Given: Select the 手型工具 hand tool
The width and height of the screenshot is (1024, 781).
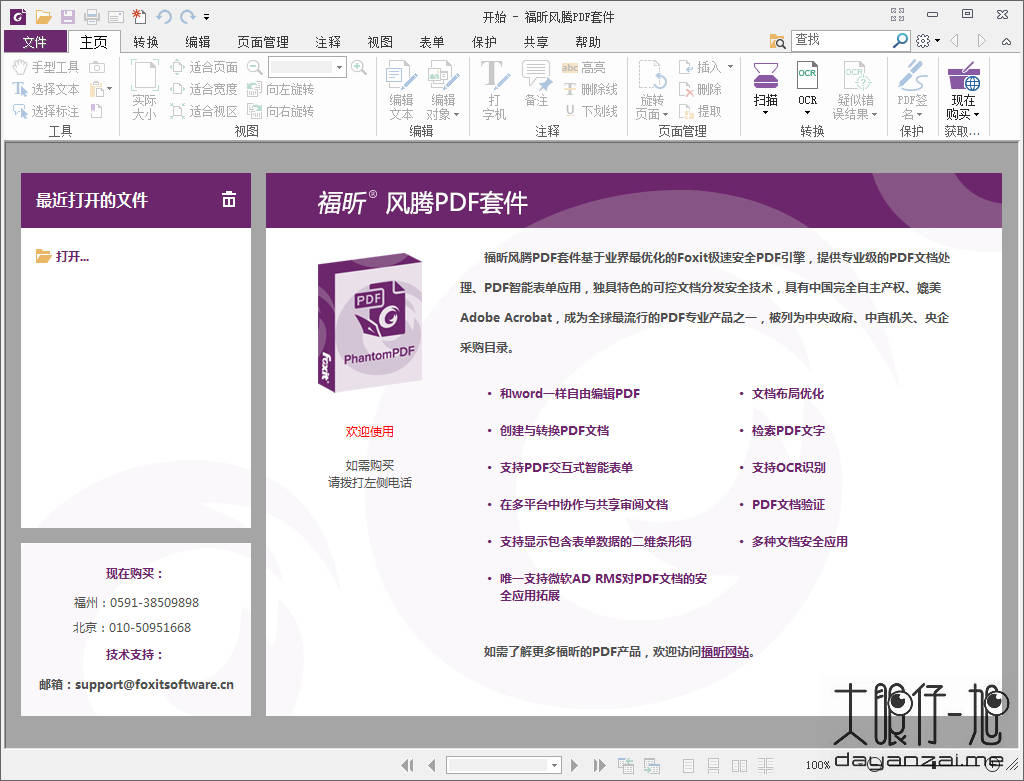Looking at the screenshot, I should pyautogui.click(x=46, y=67).
